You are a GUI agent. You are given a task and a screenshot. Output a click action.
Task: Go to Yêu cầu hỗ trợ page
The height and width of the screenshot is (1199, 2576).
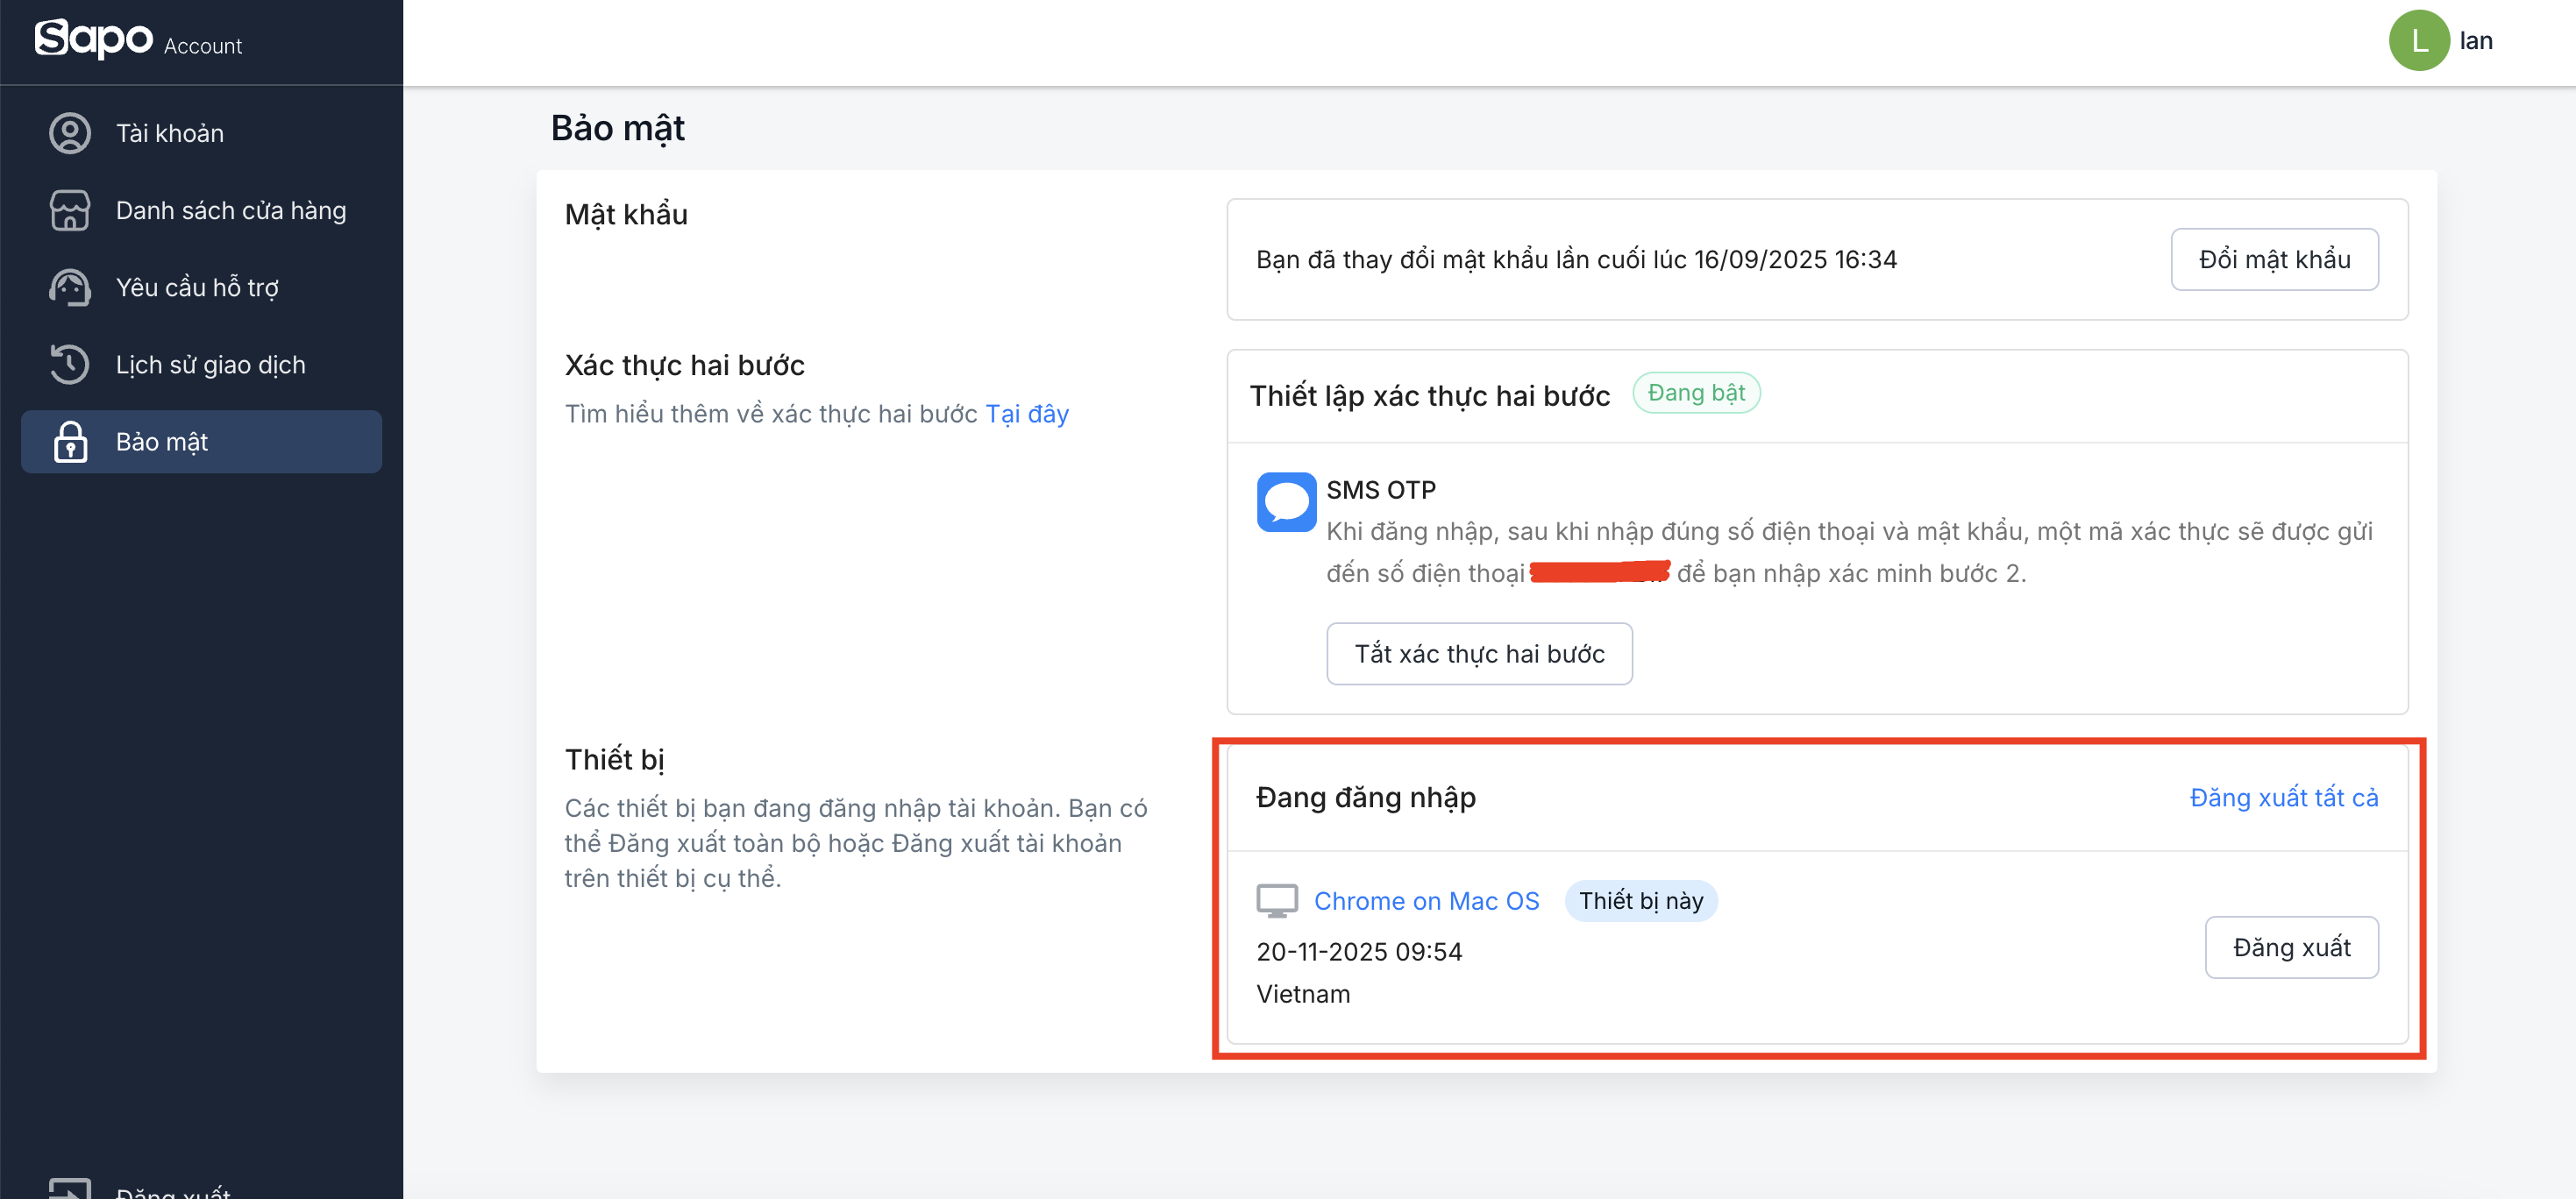197,287
